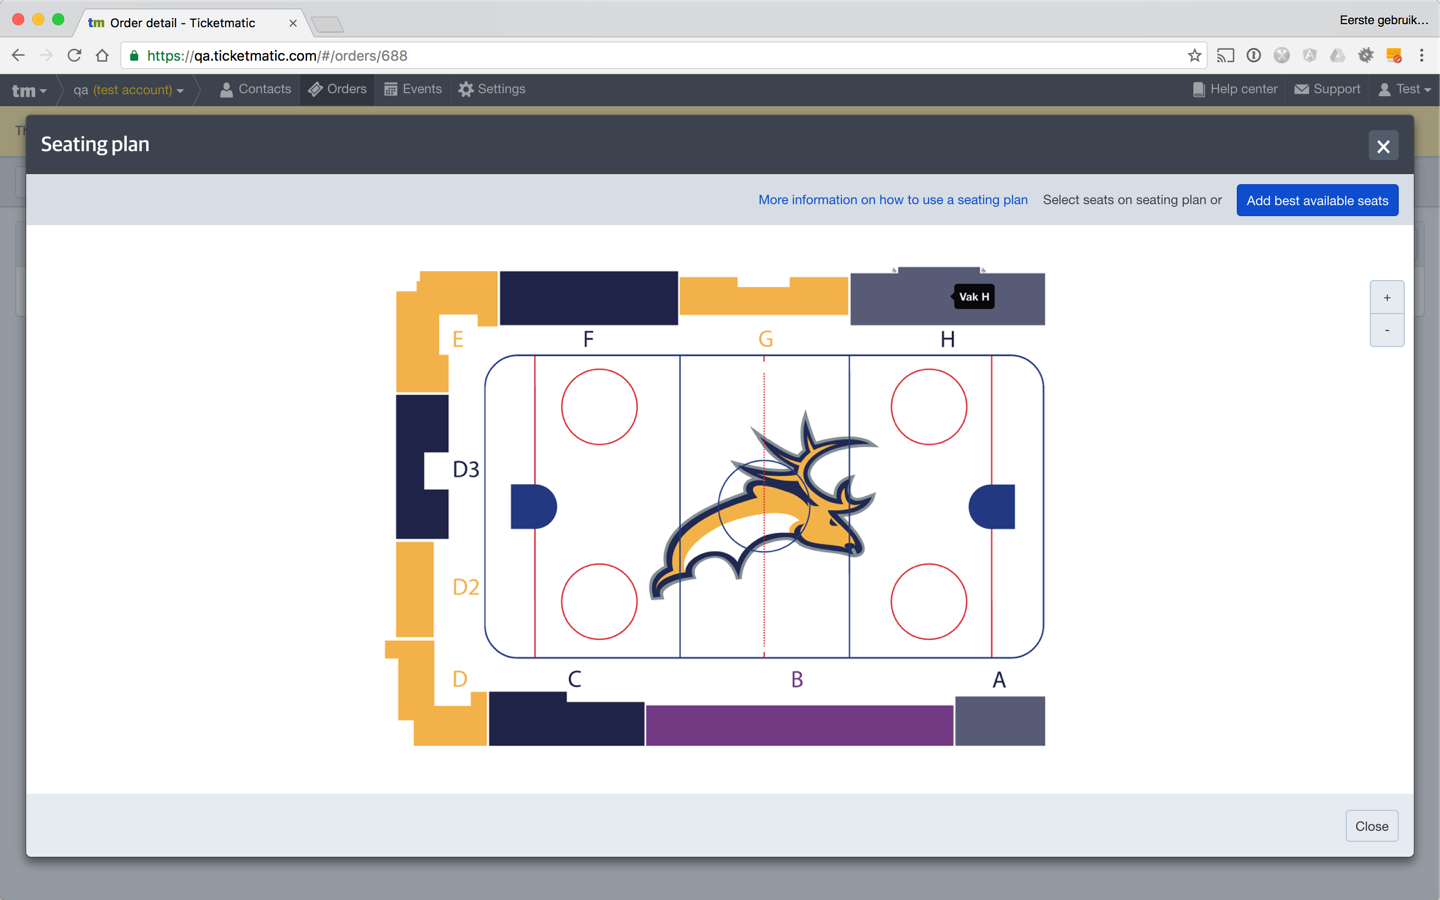
Task: Click the circled-i extension icon
Action: pyautogui.click(x=1253, y=55)
